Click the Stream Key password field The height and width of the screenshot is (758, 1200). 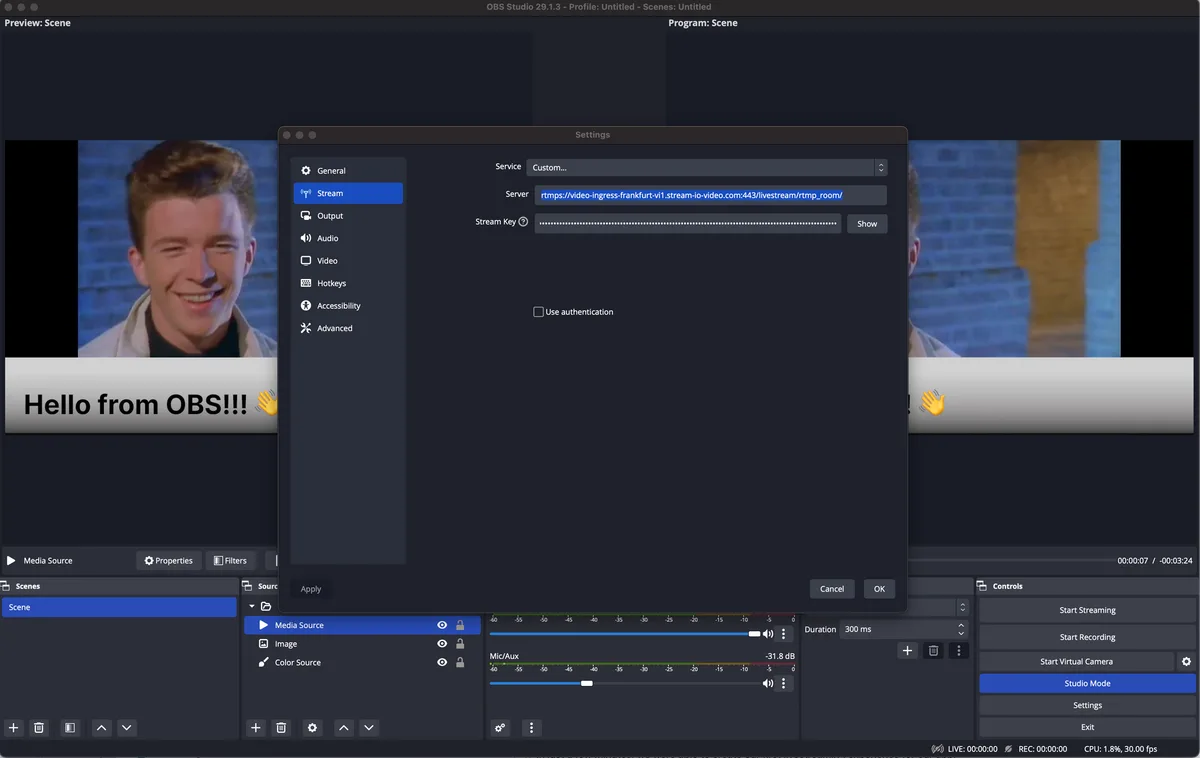[x=687, y=224]
